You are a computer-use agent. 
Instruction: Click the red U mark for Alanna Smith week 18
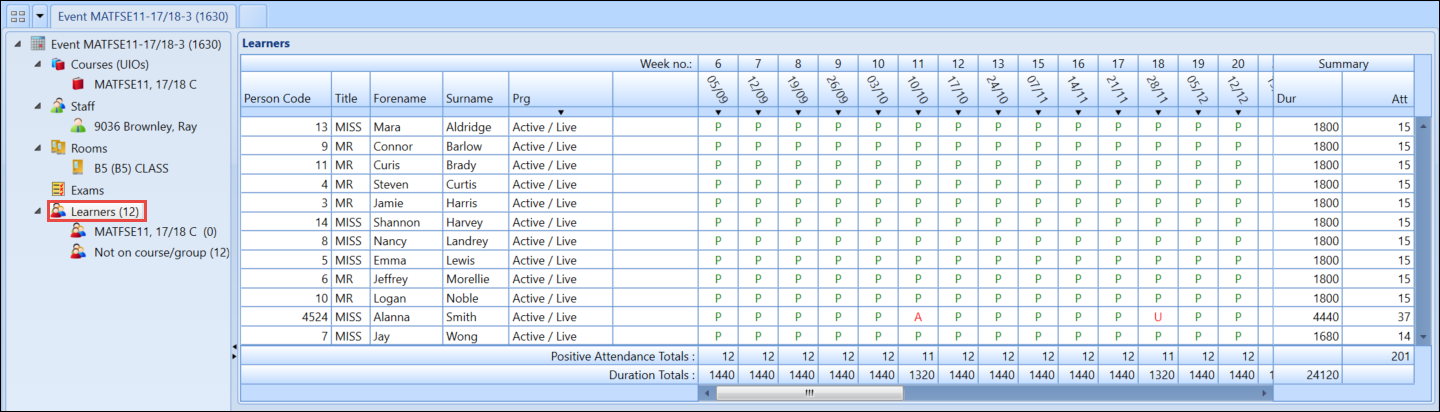tap(1158, 317)
